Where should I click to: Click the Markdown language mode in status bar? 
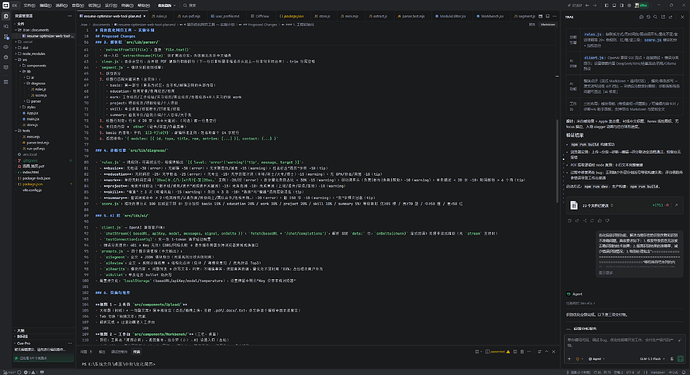[657, 372]
